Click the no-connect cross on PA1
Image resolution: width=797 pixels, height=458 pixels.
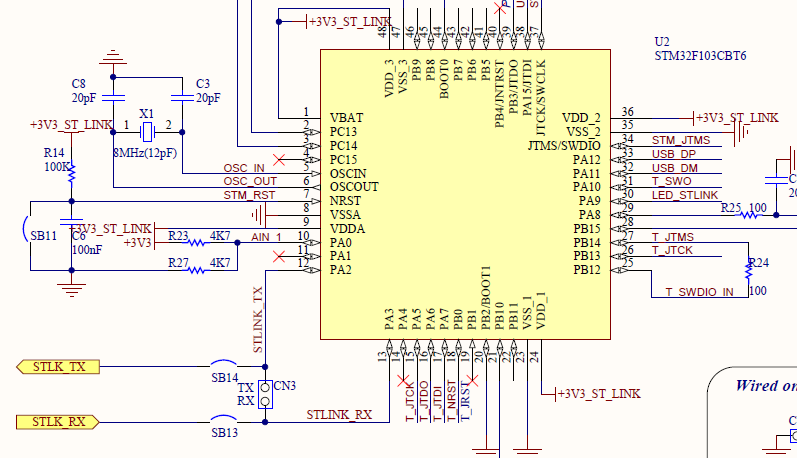click(x=279, y=257)
